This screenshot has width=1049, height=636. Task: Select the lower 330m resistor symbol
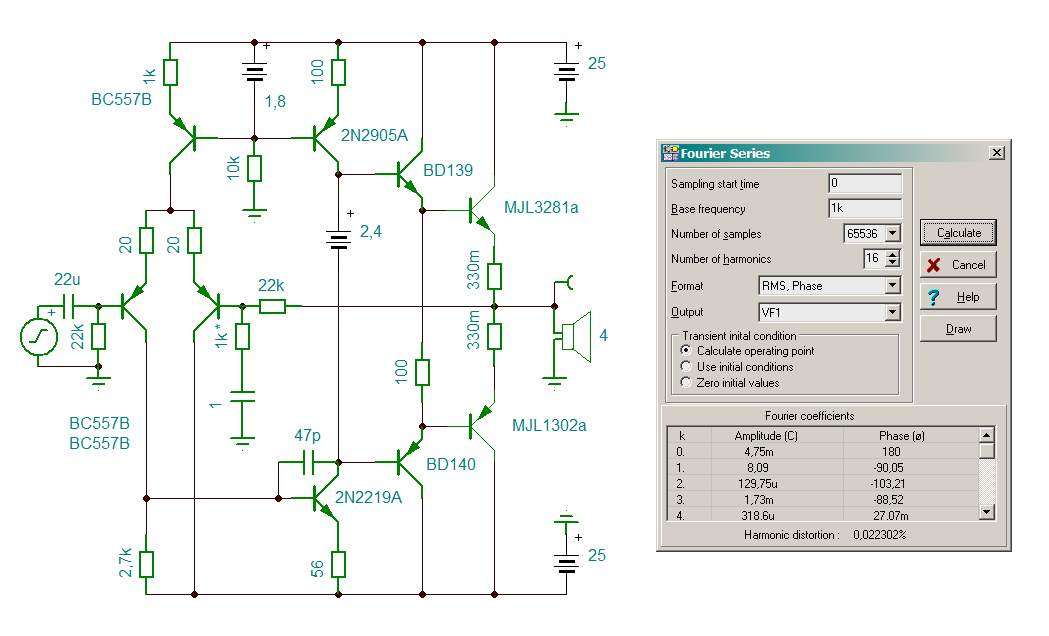click(494, 336)
